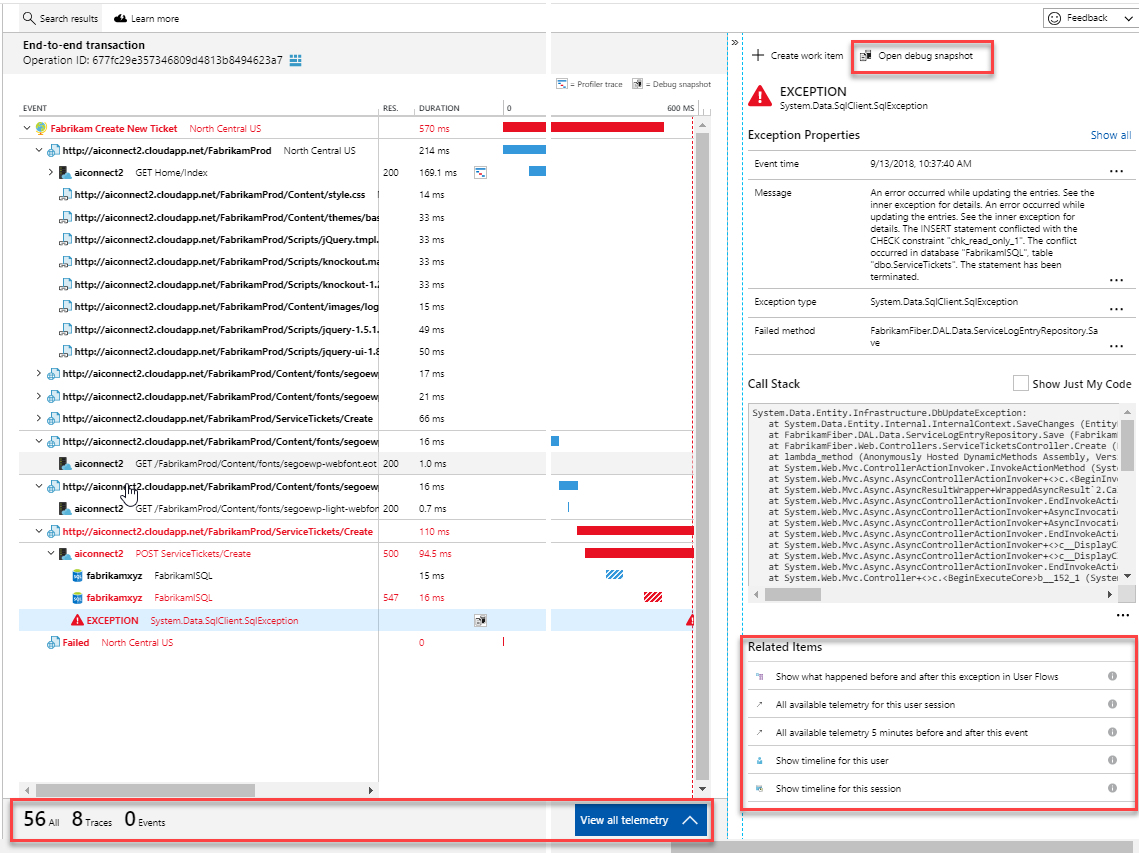Screen dimensions: 1139x853
Task: Click the profiler trace icon on GET Home/Index row
Action: click(x=480, y=173)
